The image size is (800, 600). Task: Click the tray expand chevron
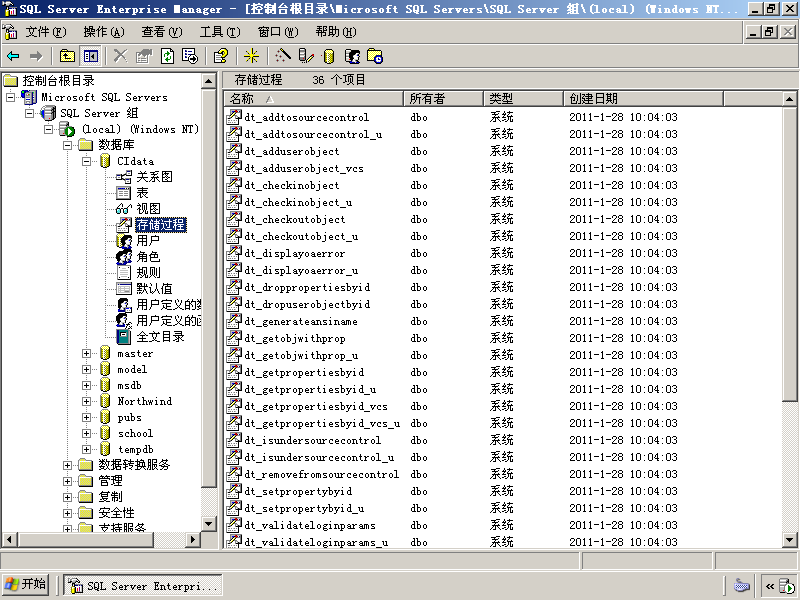pyautogui.click(x=769, y=586)
